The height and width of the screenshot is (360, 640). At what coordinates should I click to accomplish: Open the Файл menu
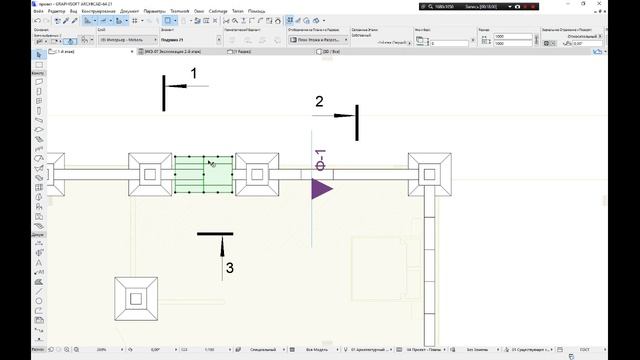[38, 11]
